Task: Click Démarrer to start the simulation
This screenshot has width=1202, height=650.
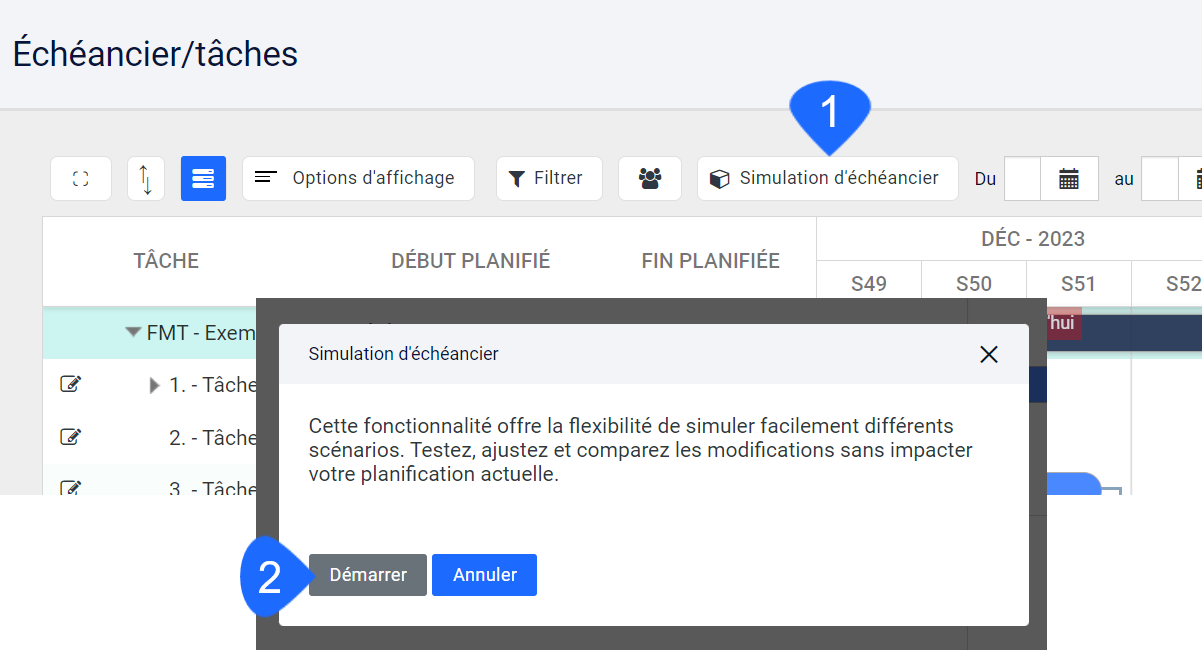Action: pos(367,574)
